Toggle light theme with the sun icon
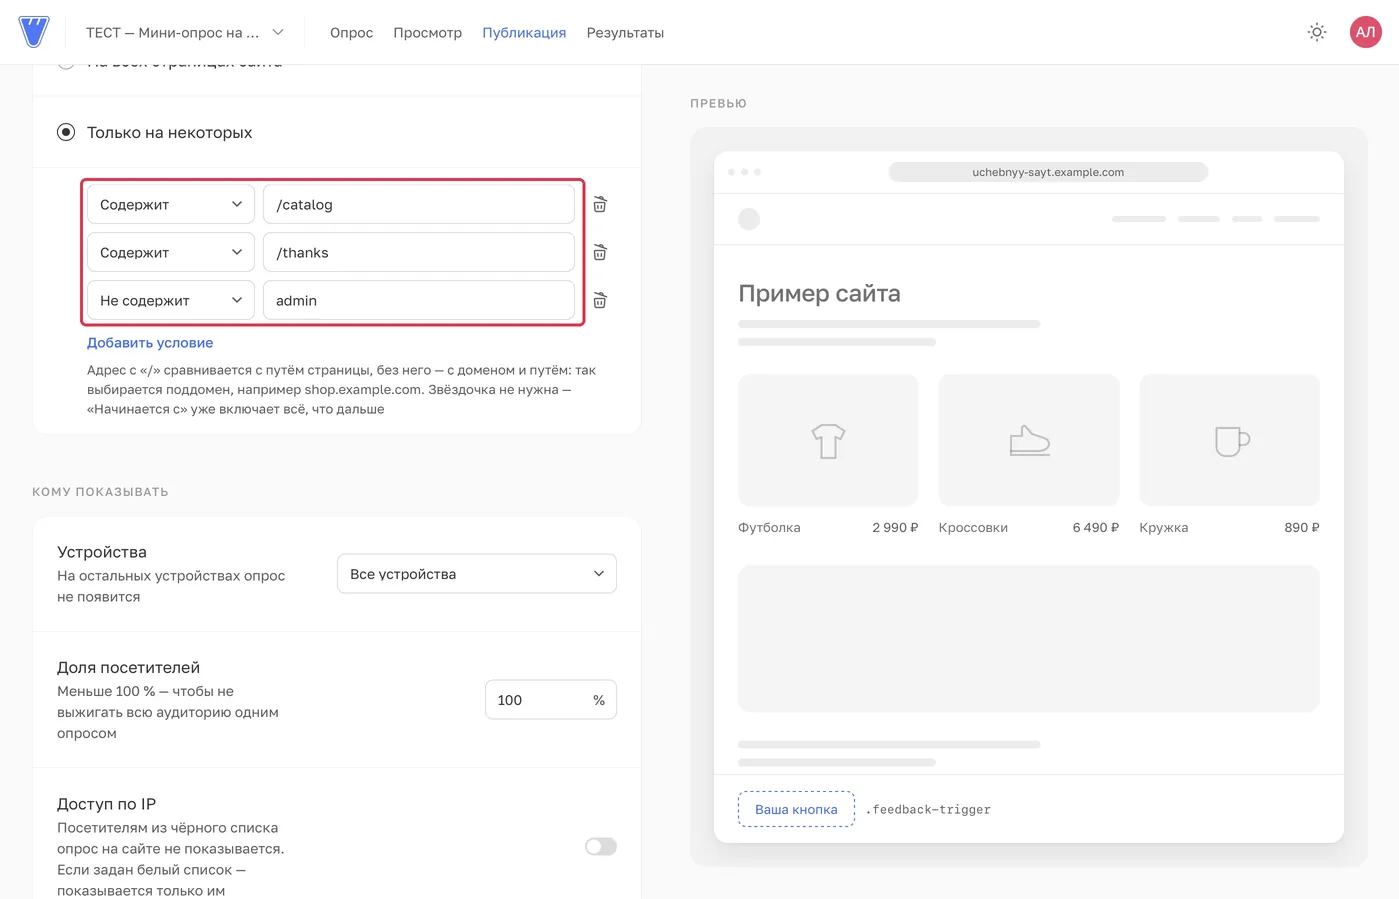 1317,32
